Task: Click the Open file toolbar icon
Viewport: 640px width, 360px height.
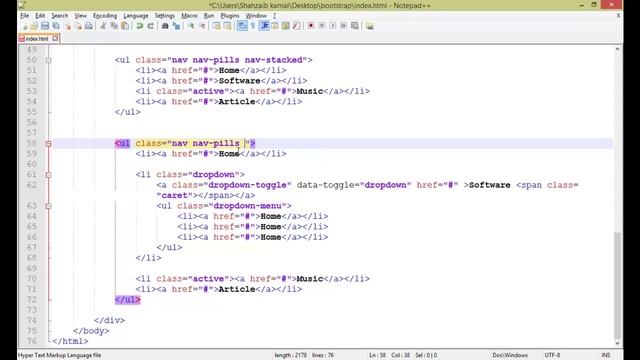Action: tap(34, 26)
